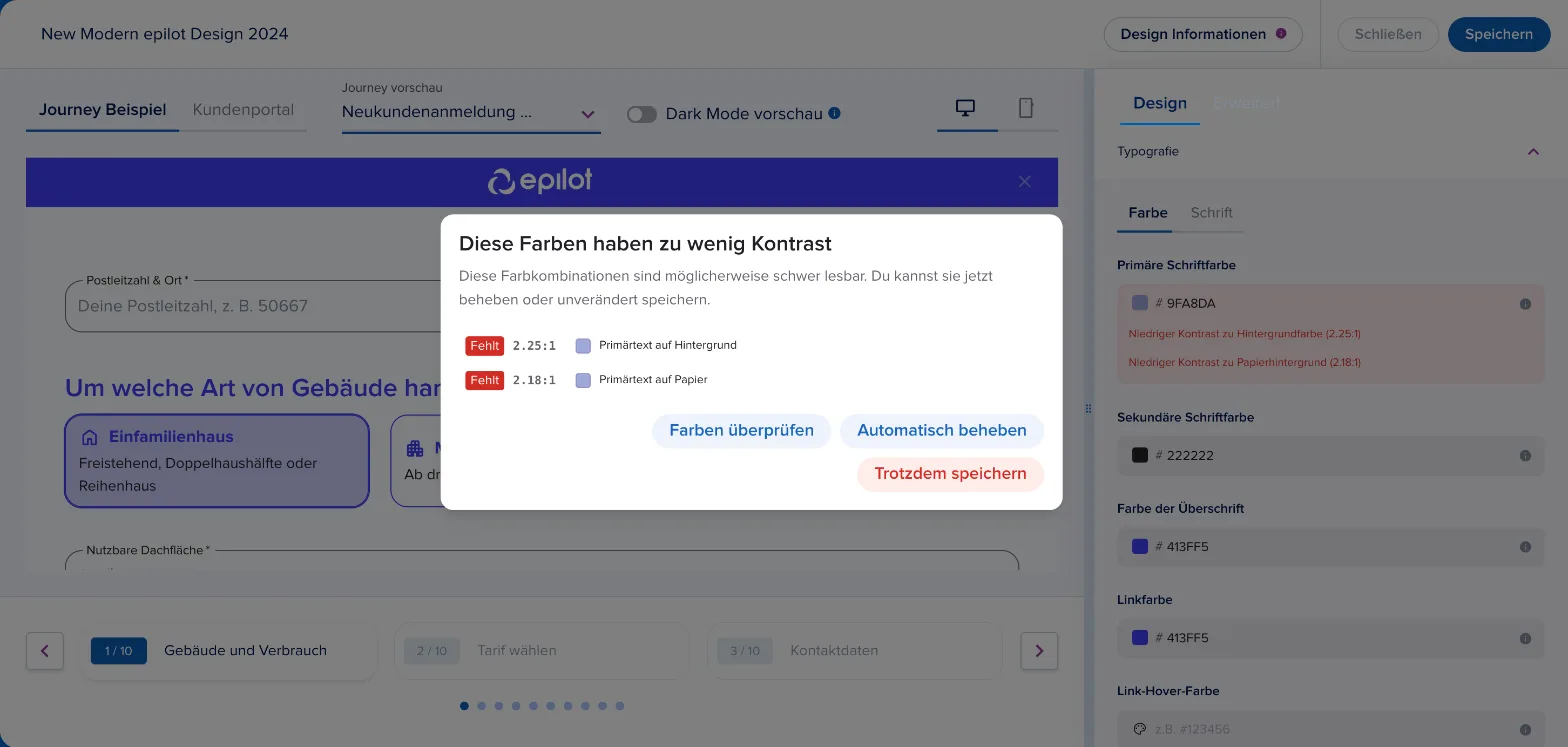Go to next step with right arrow

click(1039, 651)
